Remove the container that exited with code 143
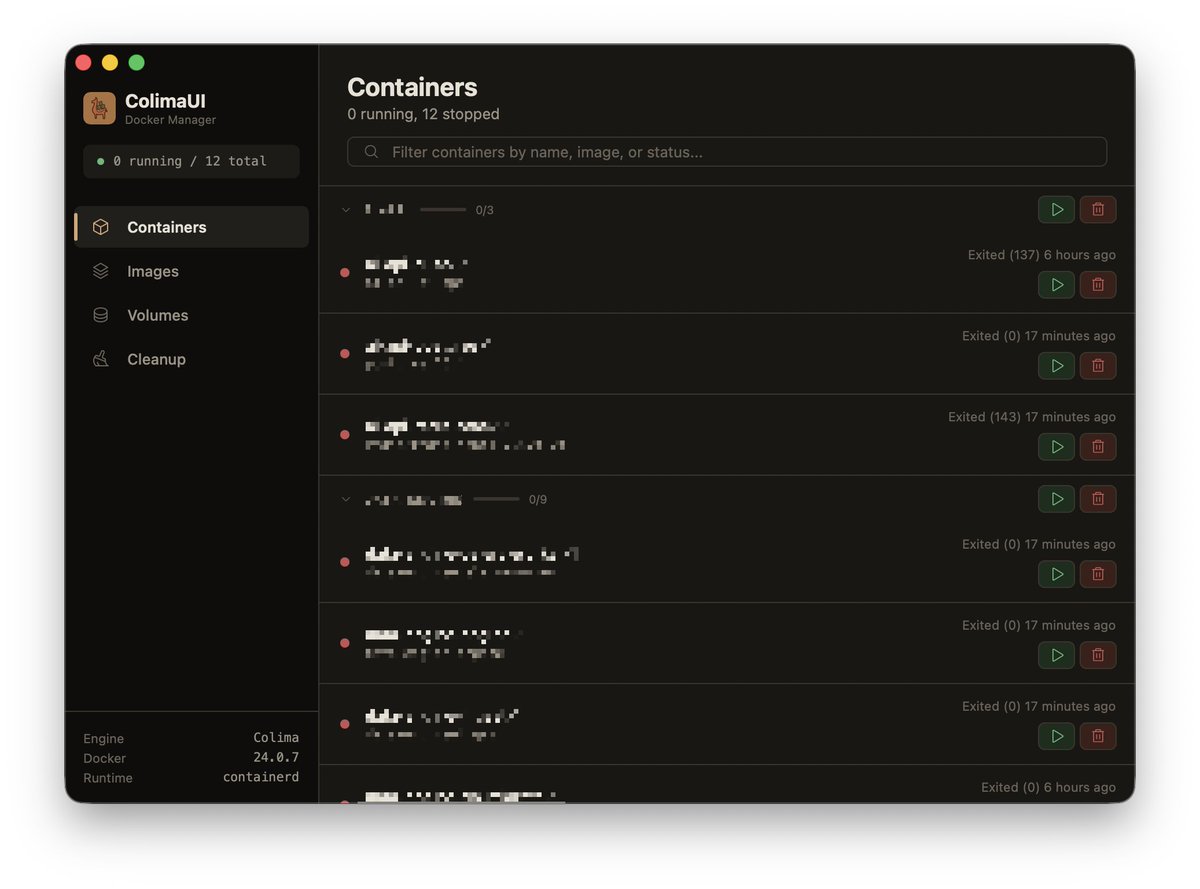This screenshot has width=1200, height=889. (1098, 447)
